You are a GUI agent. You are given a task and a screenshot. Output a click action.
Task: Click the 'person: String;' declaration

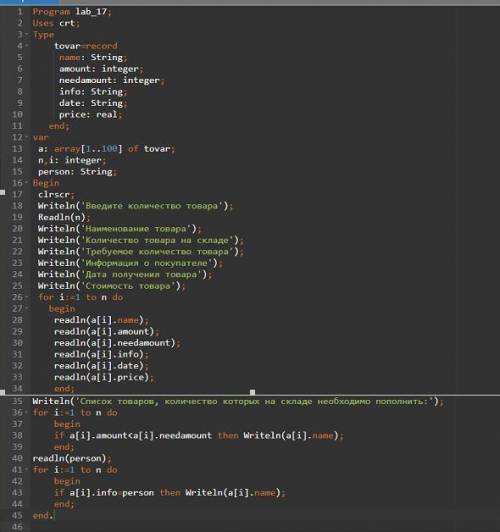pos(77,172)
